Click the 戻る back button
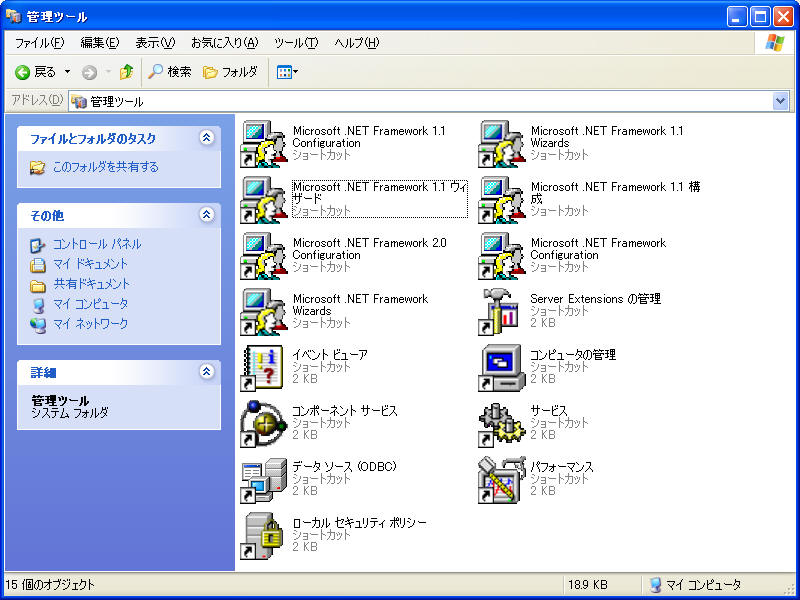 pos(36,72)
